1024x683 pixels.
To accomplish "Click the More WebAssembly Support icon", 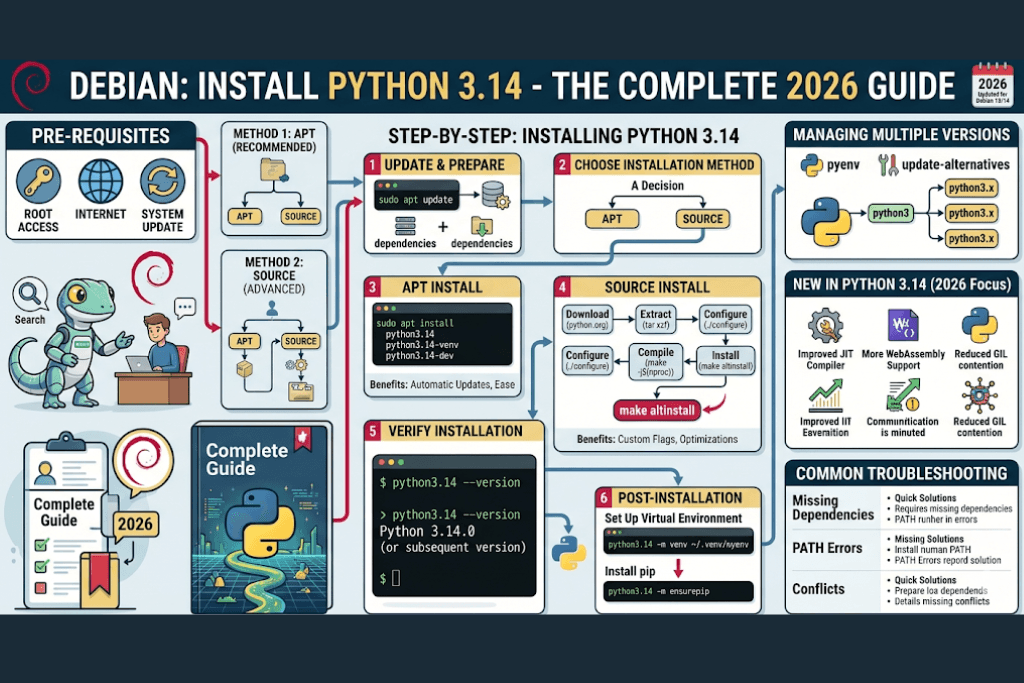I will click(903, 325).
